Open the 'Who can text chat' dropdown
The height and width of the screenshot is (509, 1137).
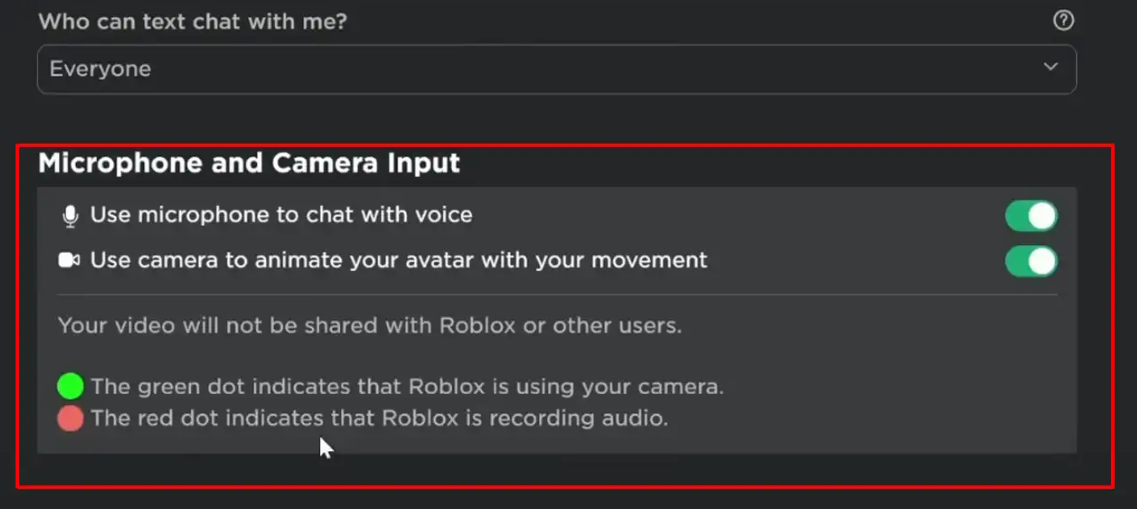coord(557,69)
